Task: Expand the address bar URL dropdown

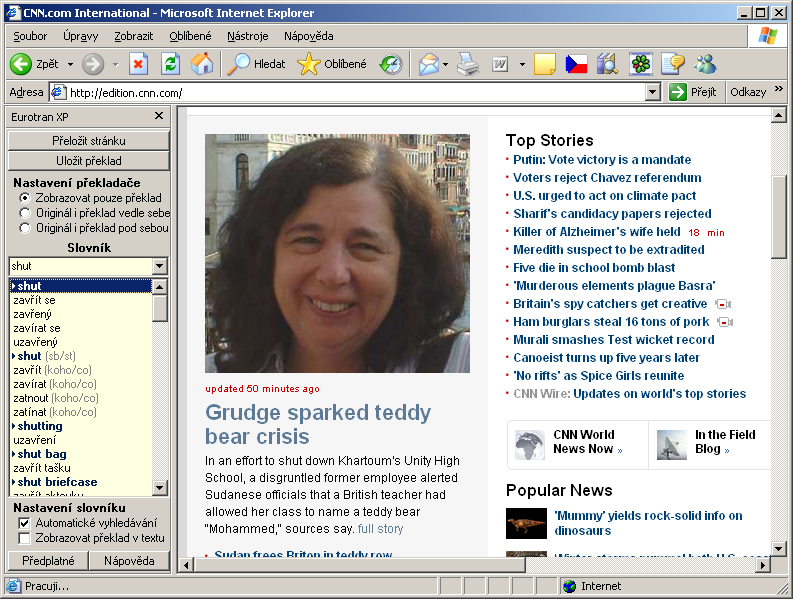Action: (x=653, y=92)
